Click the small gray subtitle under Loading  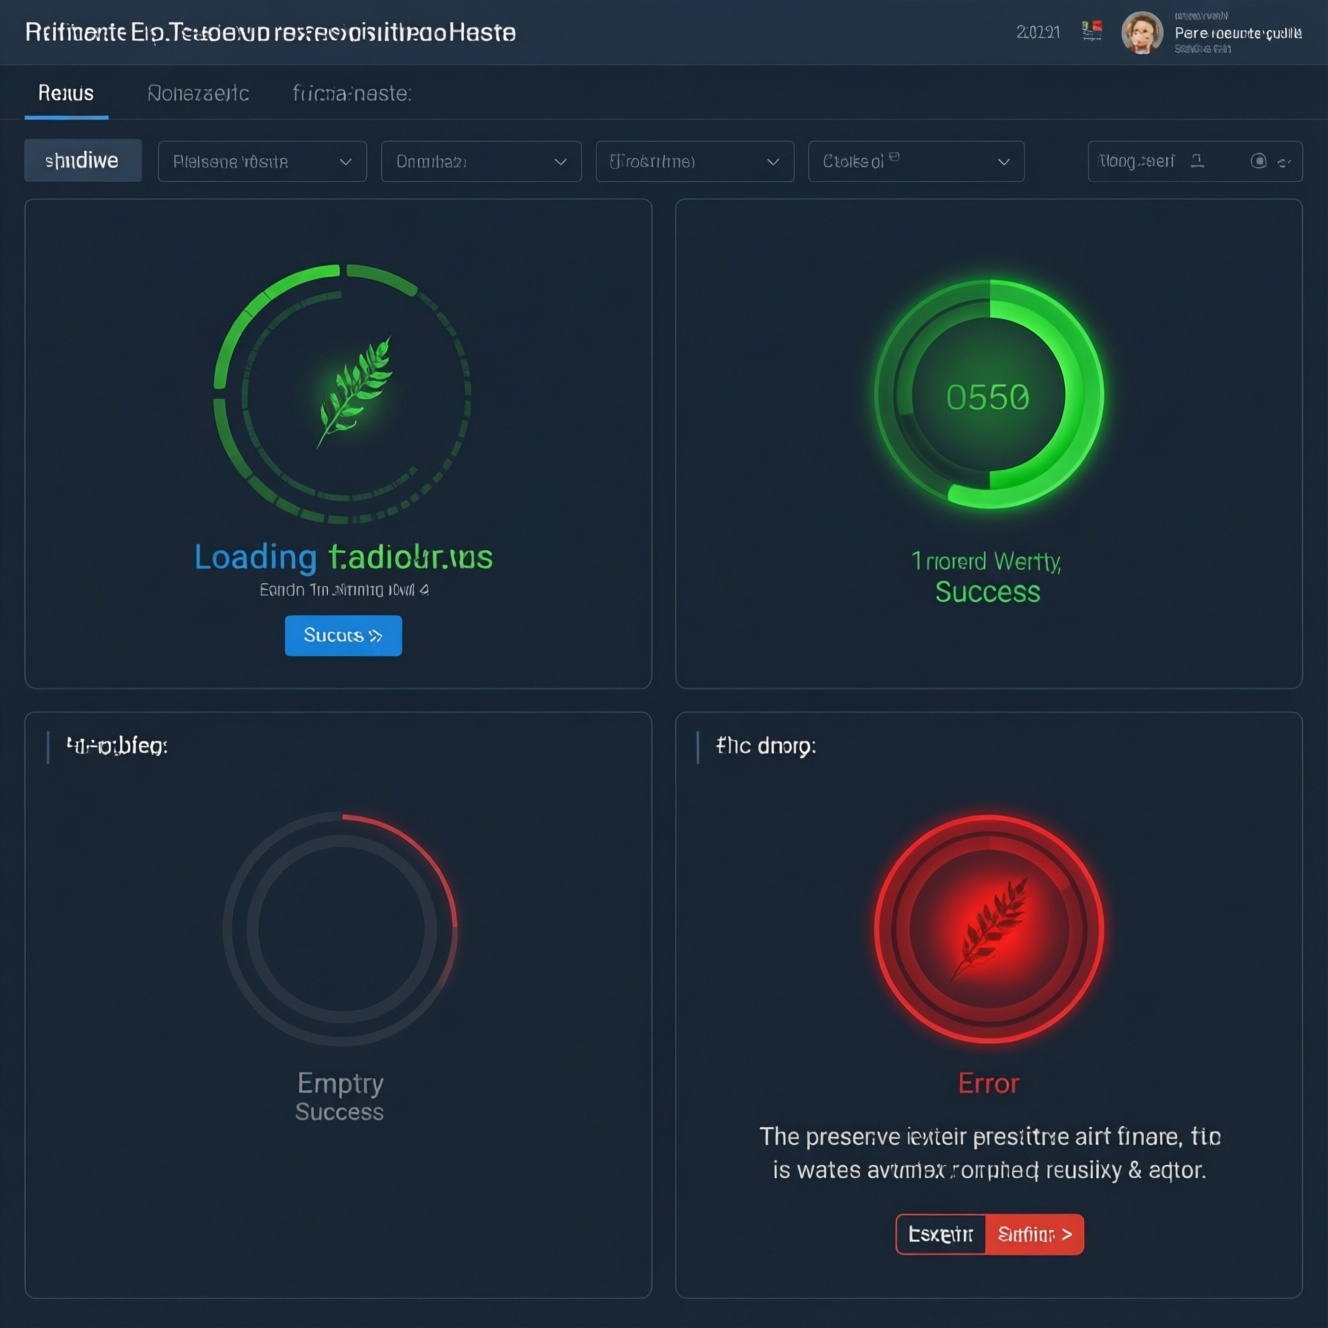tap(344, 590)
